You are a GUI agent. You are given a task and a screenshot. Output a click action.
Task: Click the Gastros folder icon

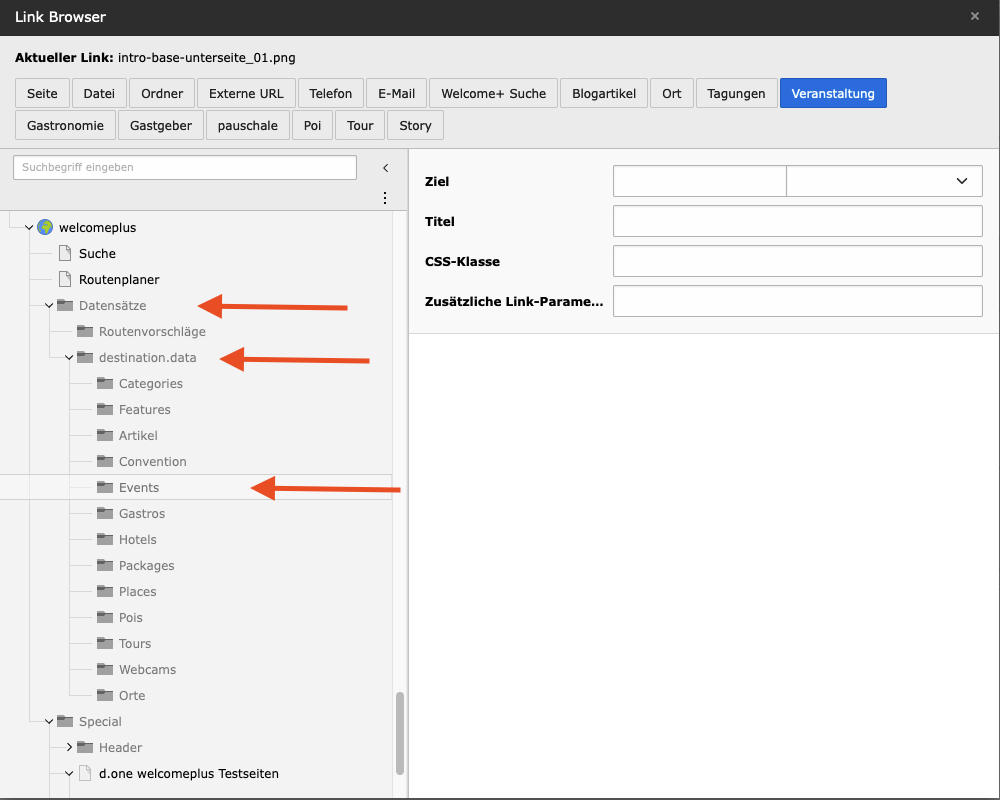pos(105,513)
